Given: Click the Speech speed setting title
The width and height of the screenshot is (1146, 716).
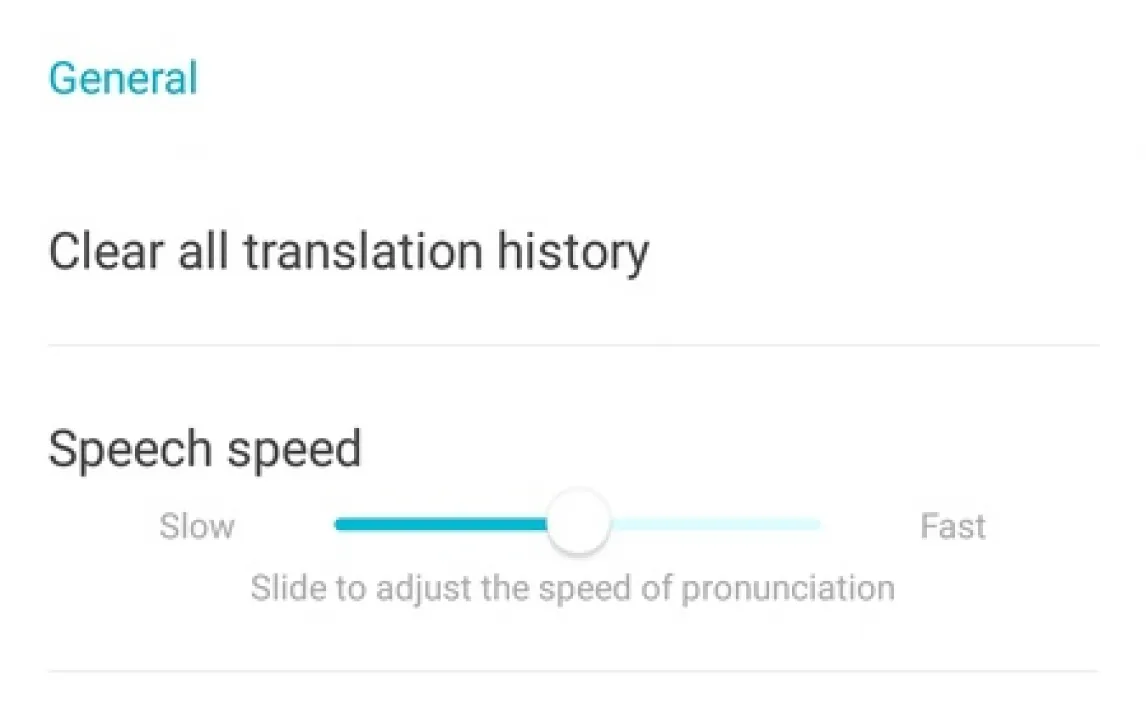Looking at the screenshot, I should coord(204,449).
